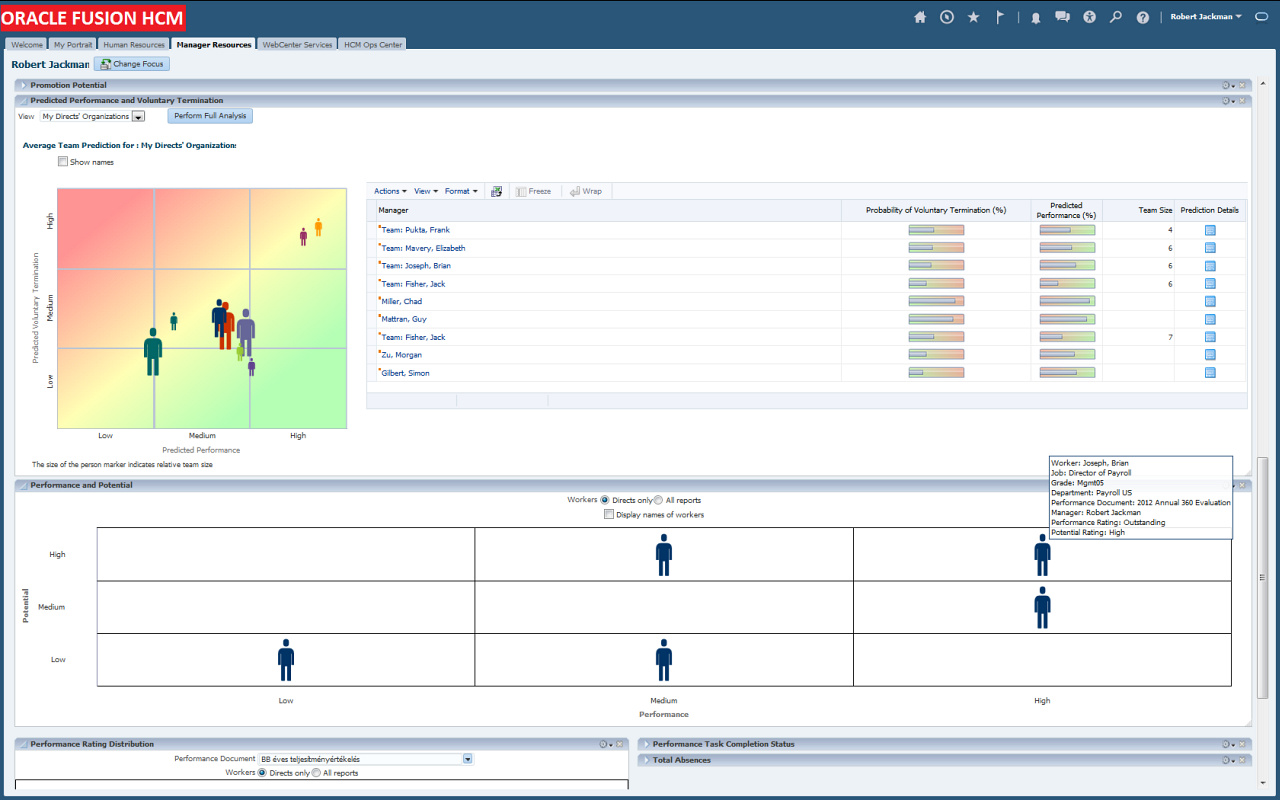Click the Perform Full Analysis button
Viewport: 1280px width, 800px height.
click(210, 116)
